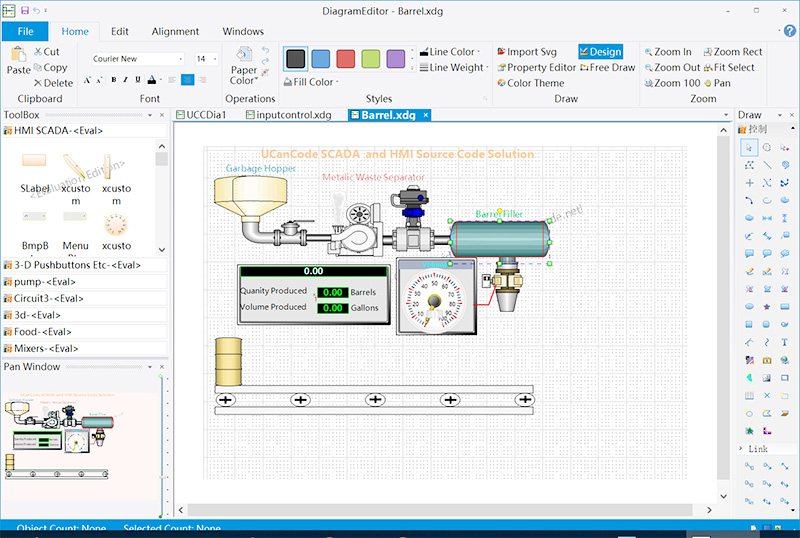Open the File menu

[x=26, y=31]
